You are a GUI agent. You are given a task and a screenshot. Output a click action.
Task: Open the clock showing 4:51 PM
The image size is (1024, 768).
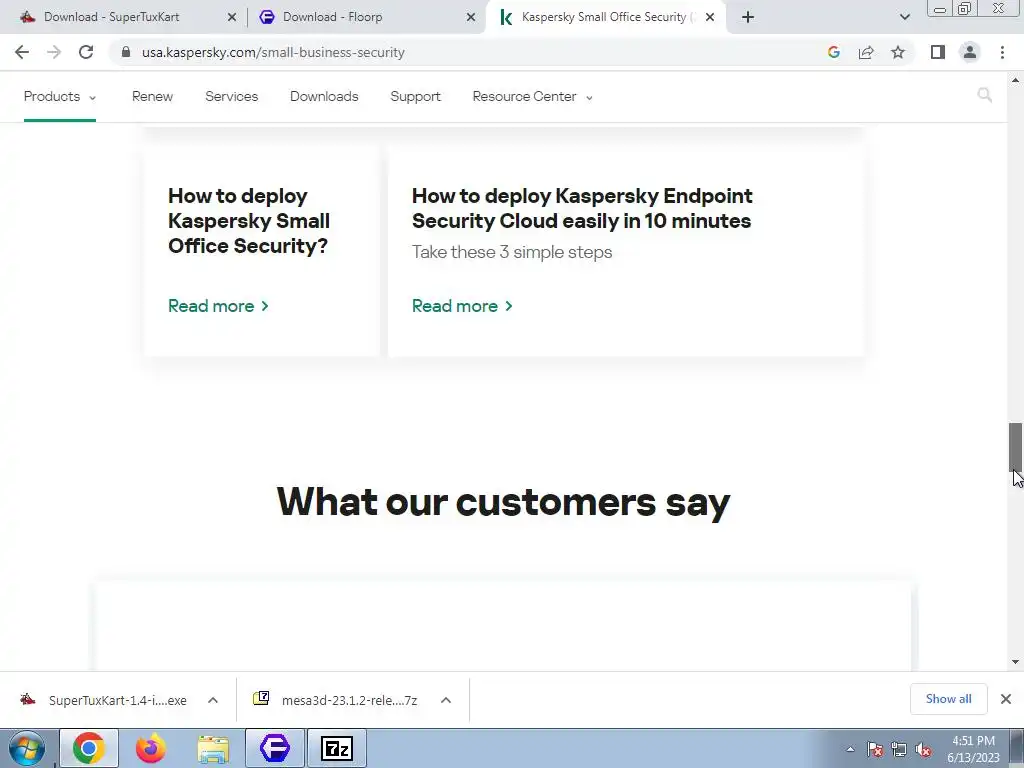973,749
